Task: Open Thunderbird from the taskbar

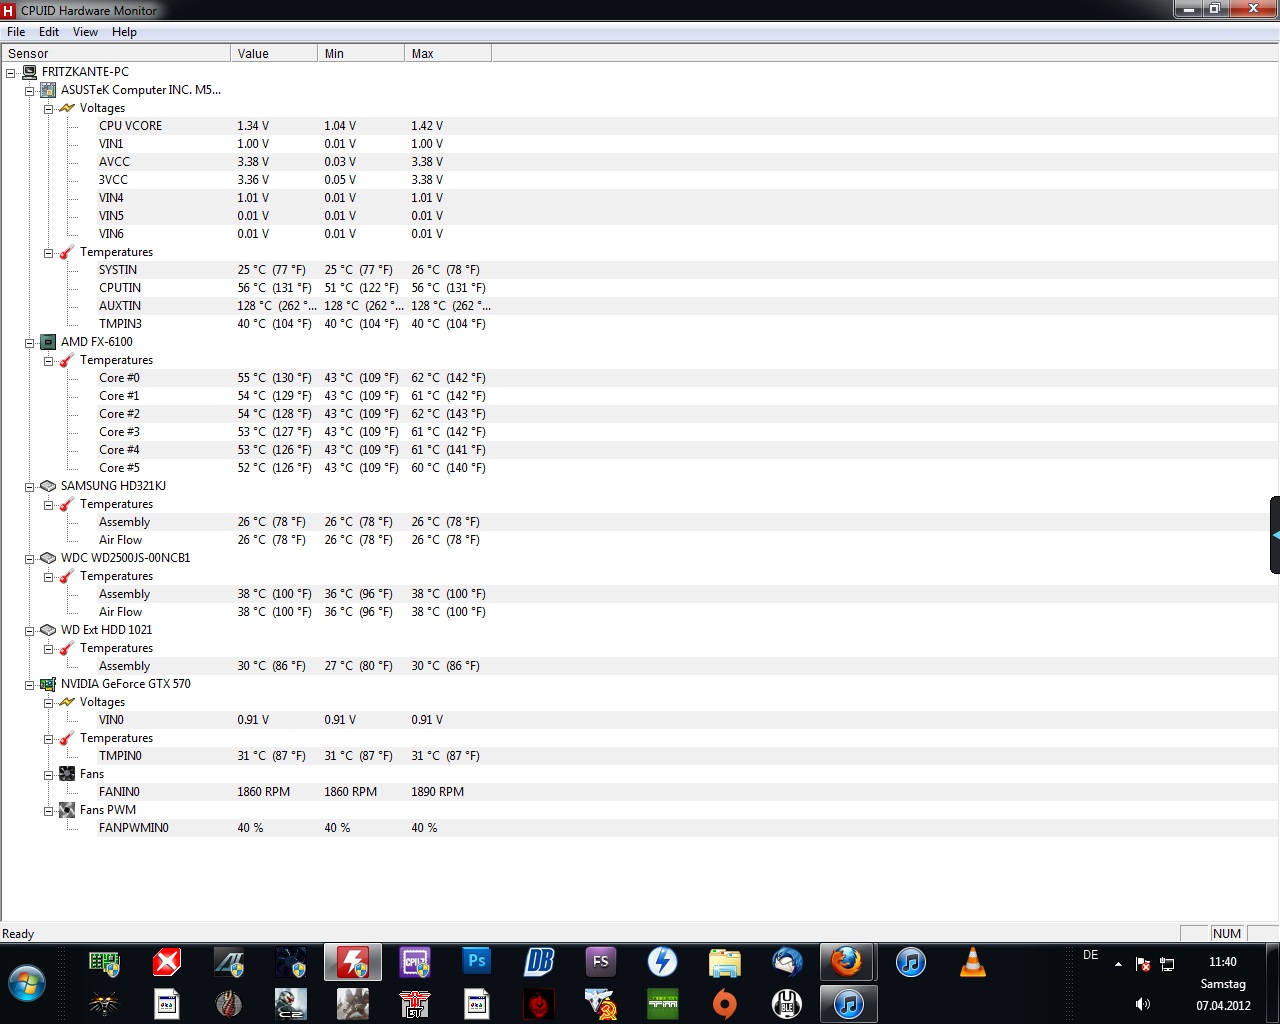Action: tap(787, 962)
